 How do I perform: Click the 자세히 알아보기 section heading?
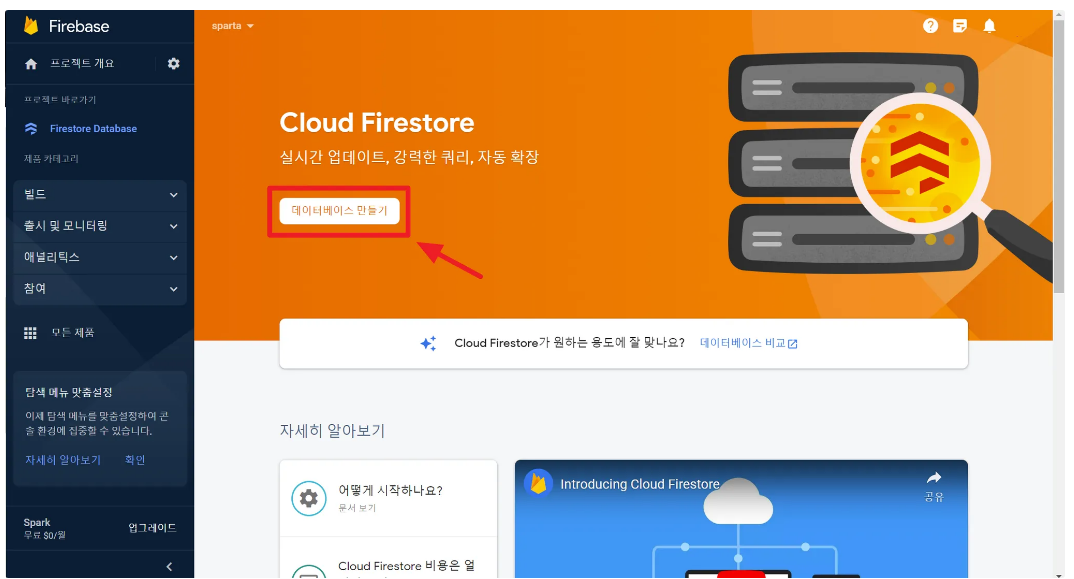(332, 431)
